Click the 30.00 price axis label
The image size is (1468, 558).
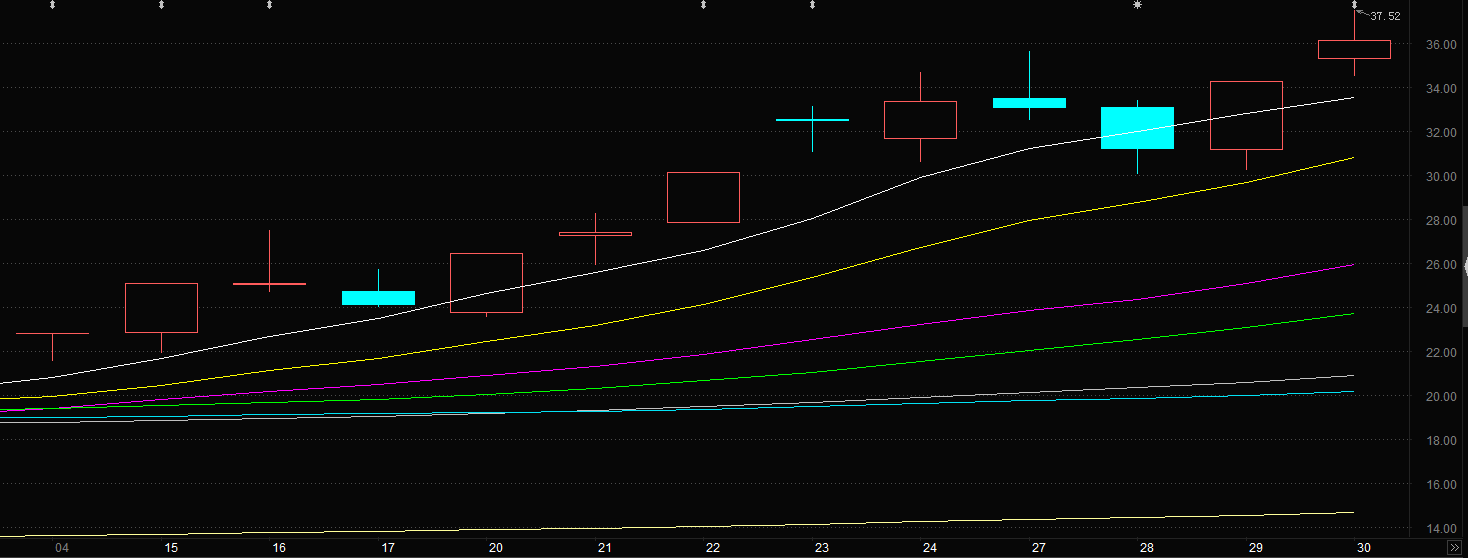pyautogui.click(x=1440, y=177)
